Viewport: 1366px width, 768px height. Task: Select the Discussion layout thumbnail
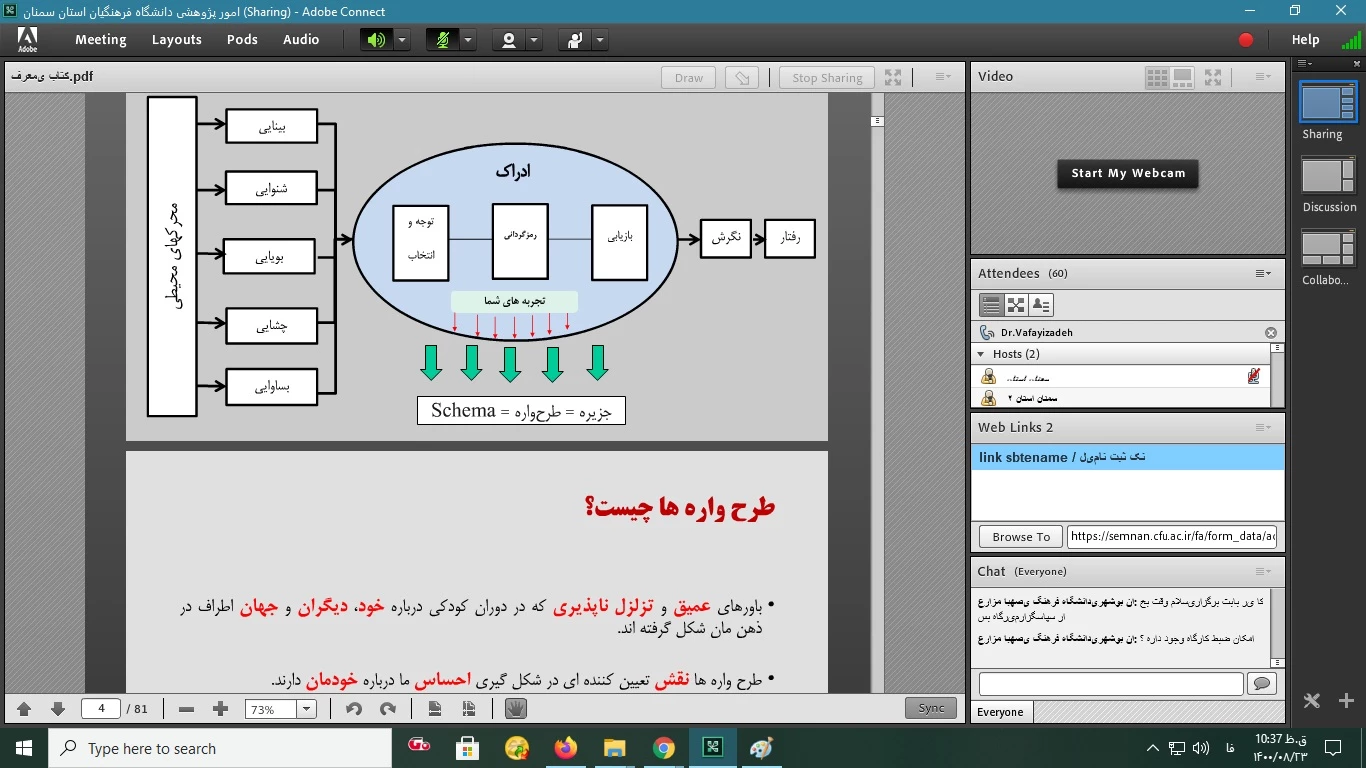(x=1328, y=176)
